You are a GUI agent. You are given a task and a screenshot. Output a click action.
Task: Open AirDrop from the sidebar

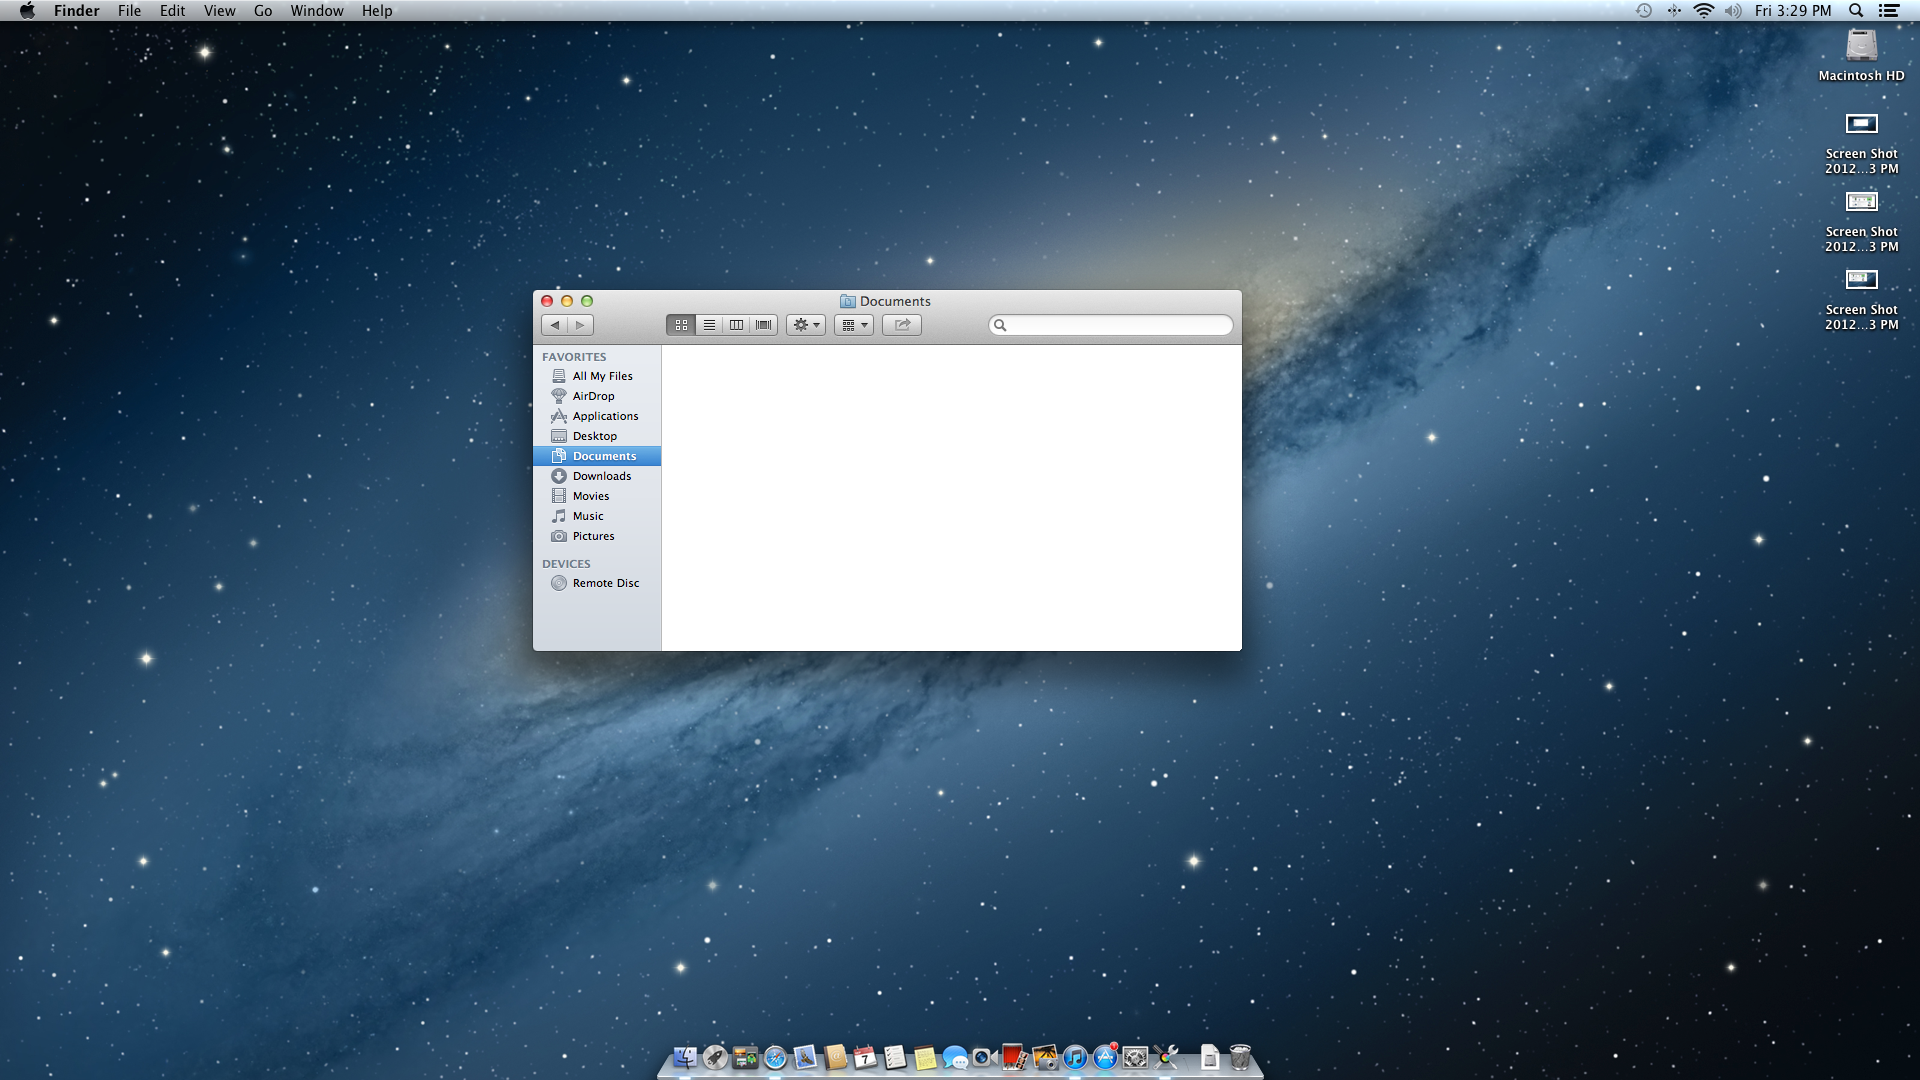[593, 396]
